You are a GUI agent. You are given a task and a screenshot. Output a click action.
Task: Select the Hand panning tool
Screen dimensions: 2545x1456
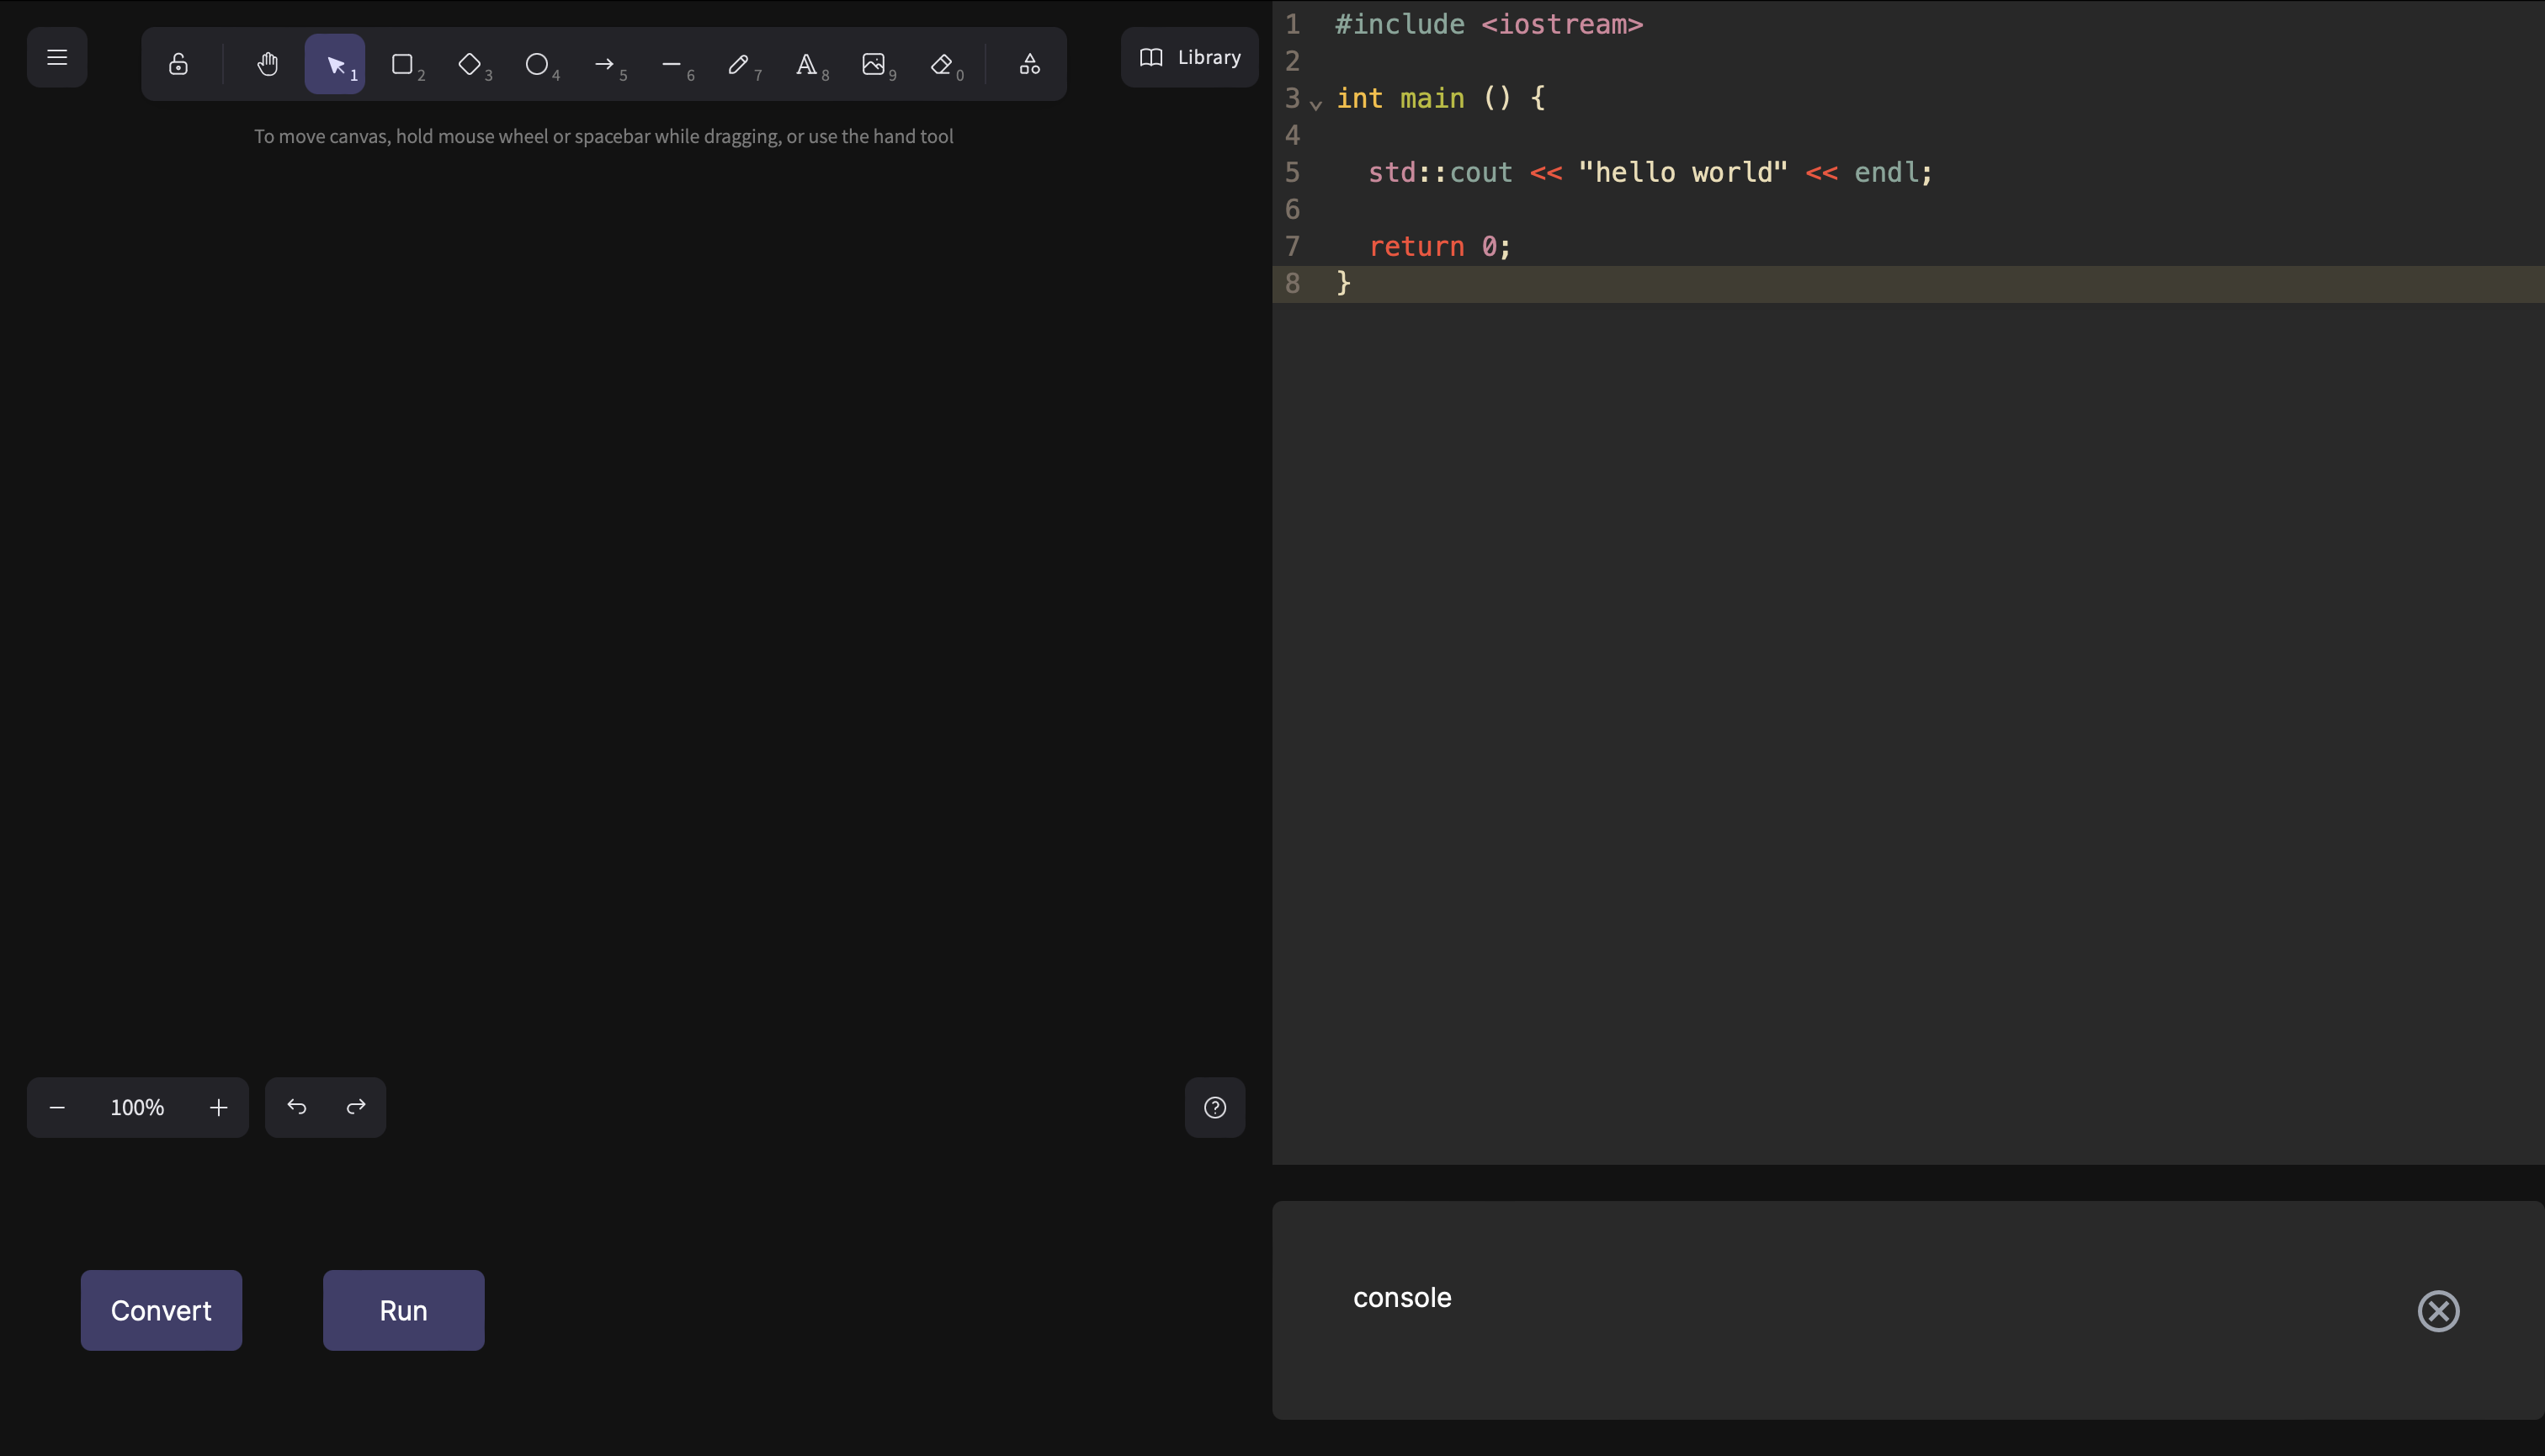[x=267, y=64]
